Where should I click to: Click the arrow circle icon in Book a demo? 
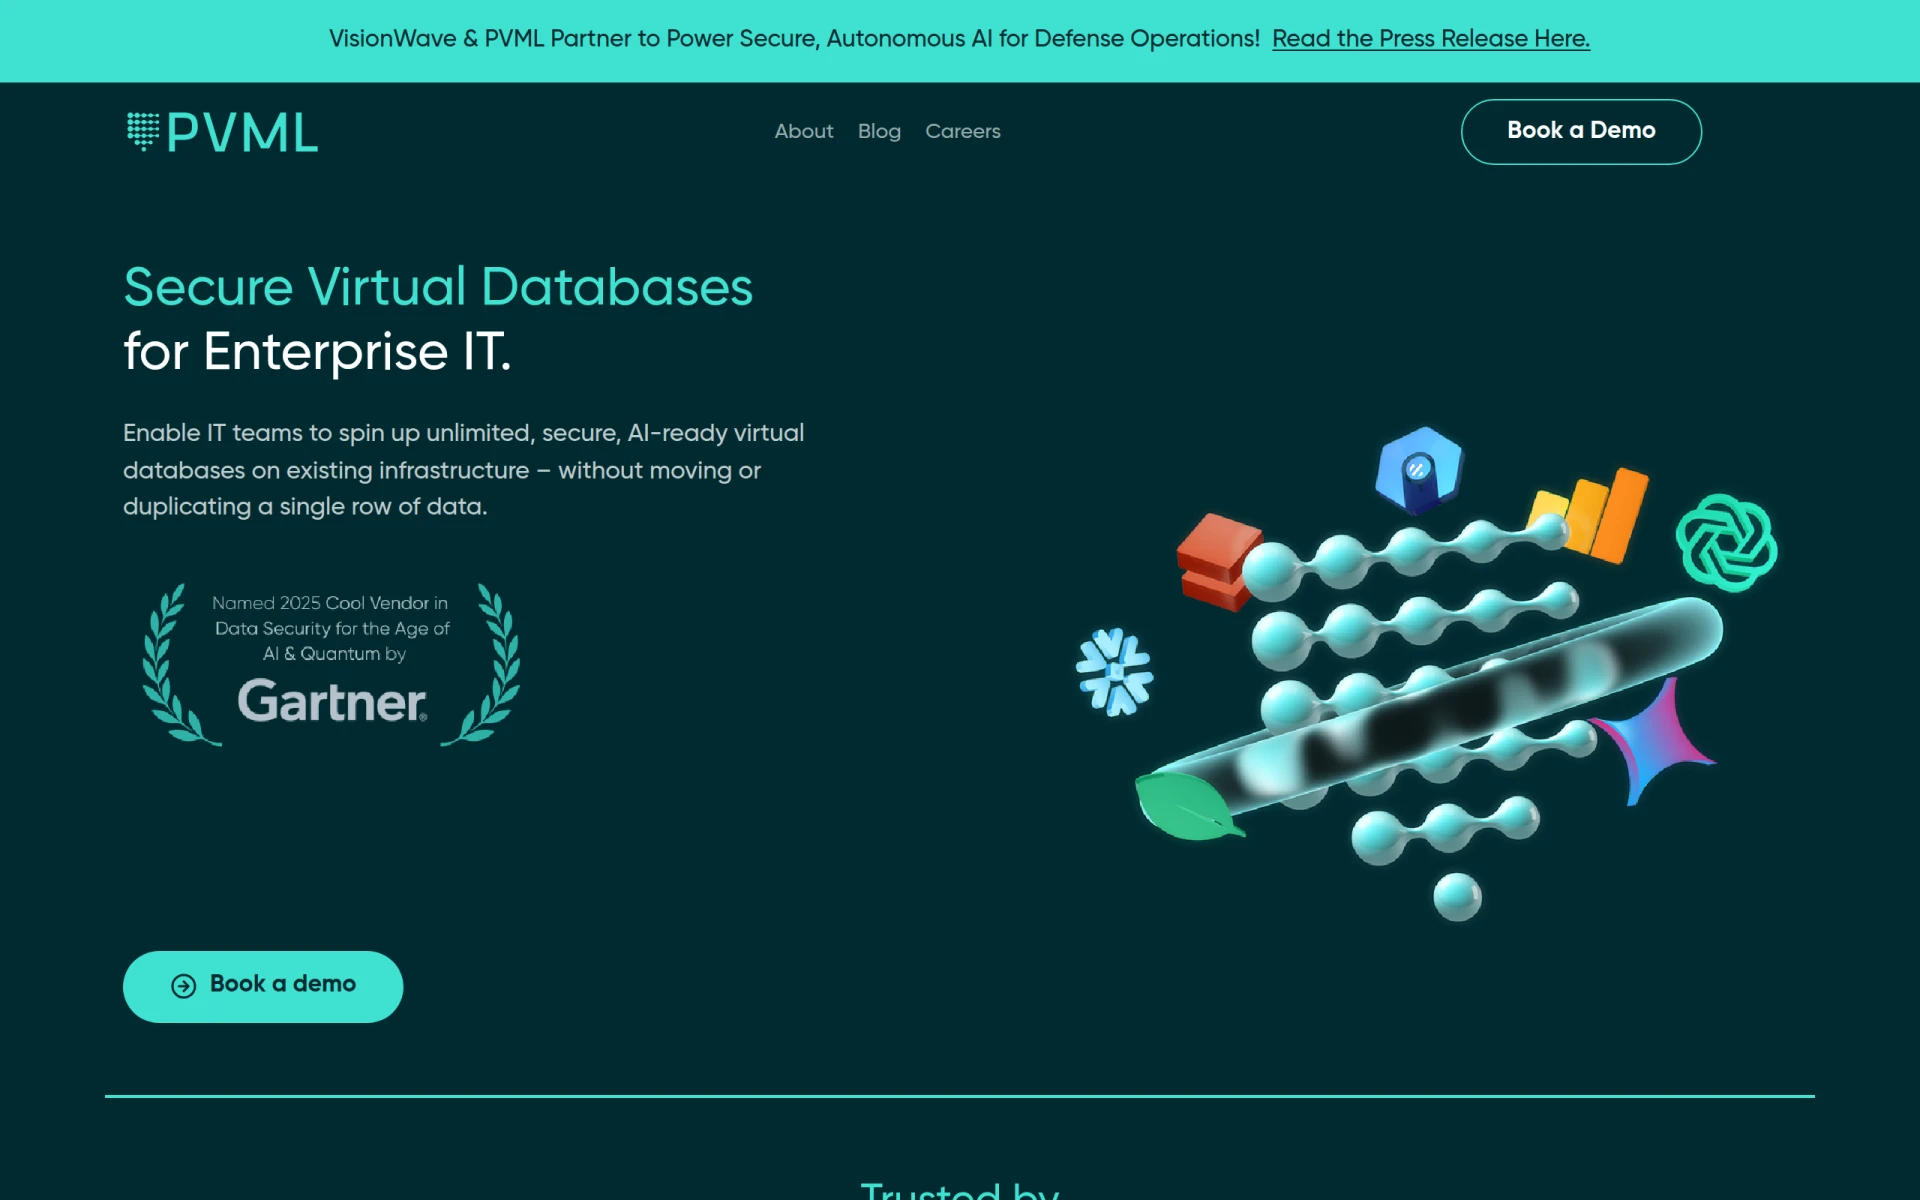tap(184, 986)
